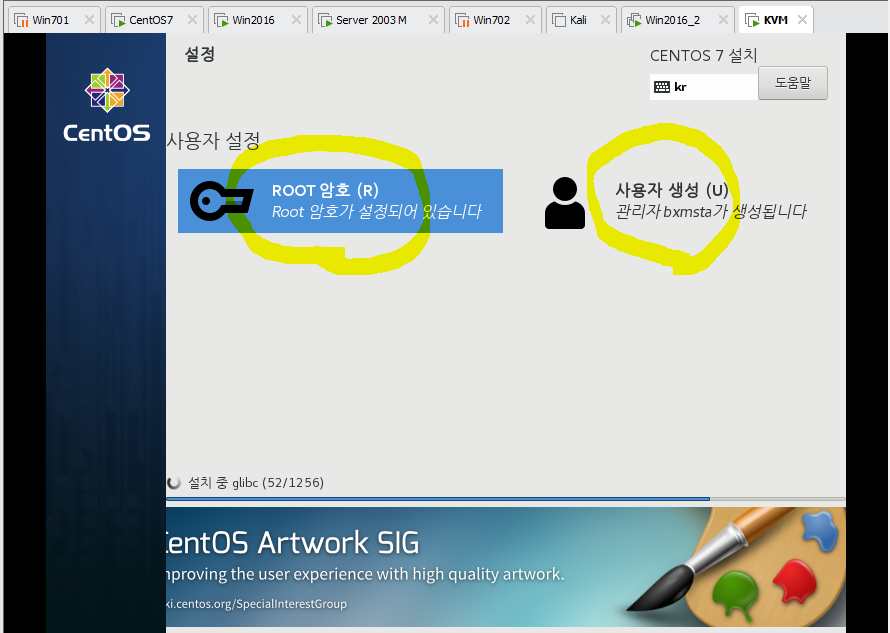Image resolution: width=890 pixels, height=633 pixels.
Task: Click the wiki.centos.org SpecialInterestGroup link text
Action: point(256,604)
